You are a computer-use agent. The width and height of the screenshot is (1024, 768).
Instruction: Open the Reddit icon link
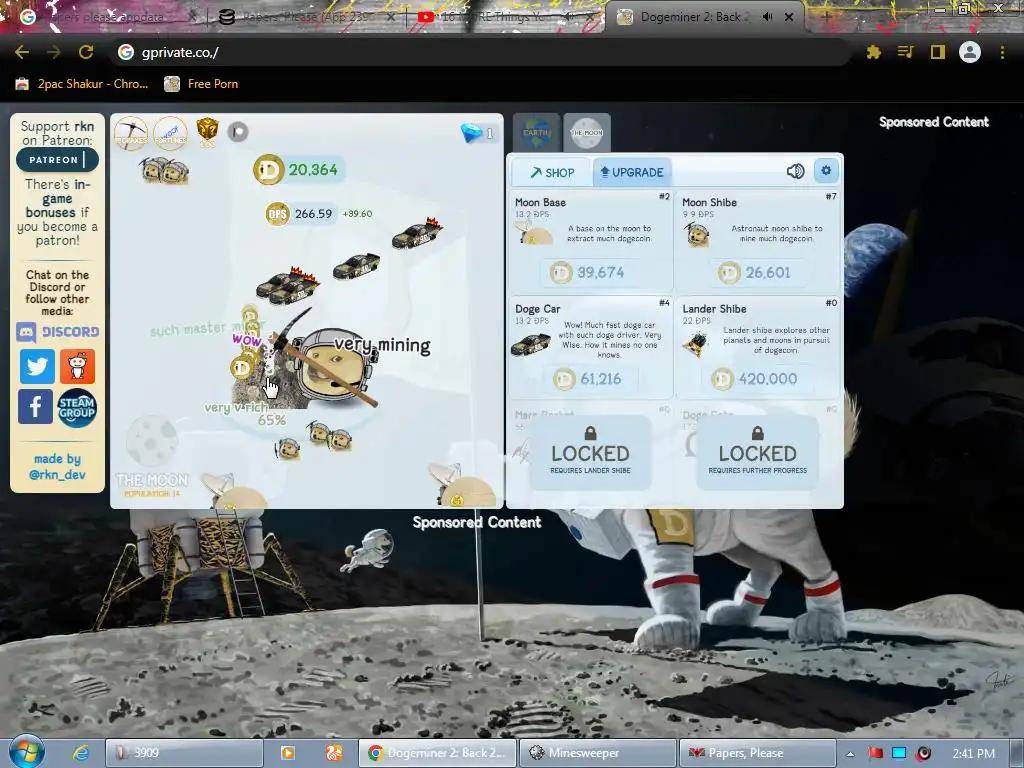[x=78, y=366]
